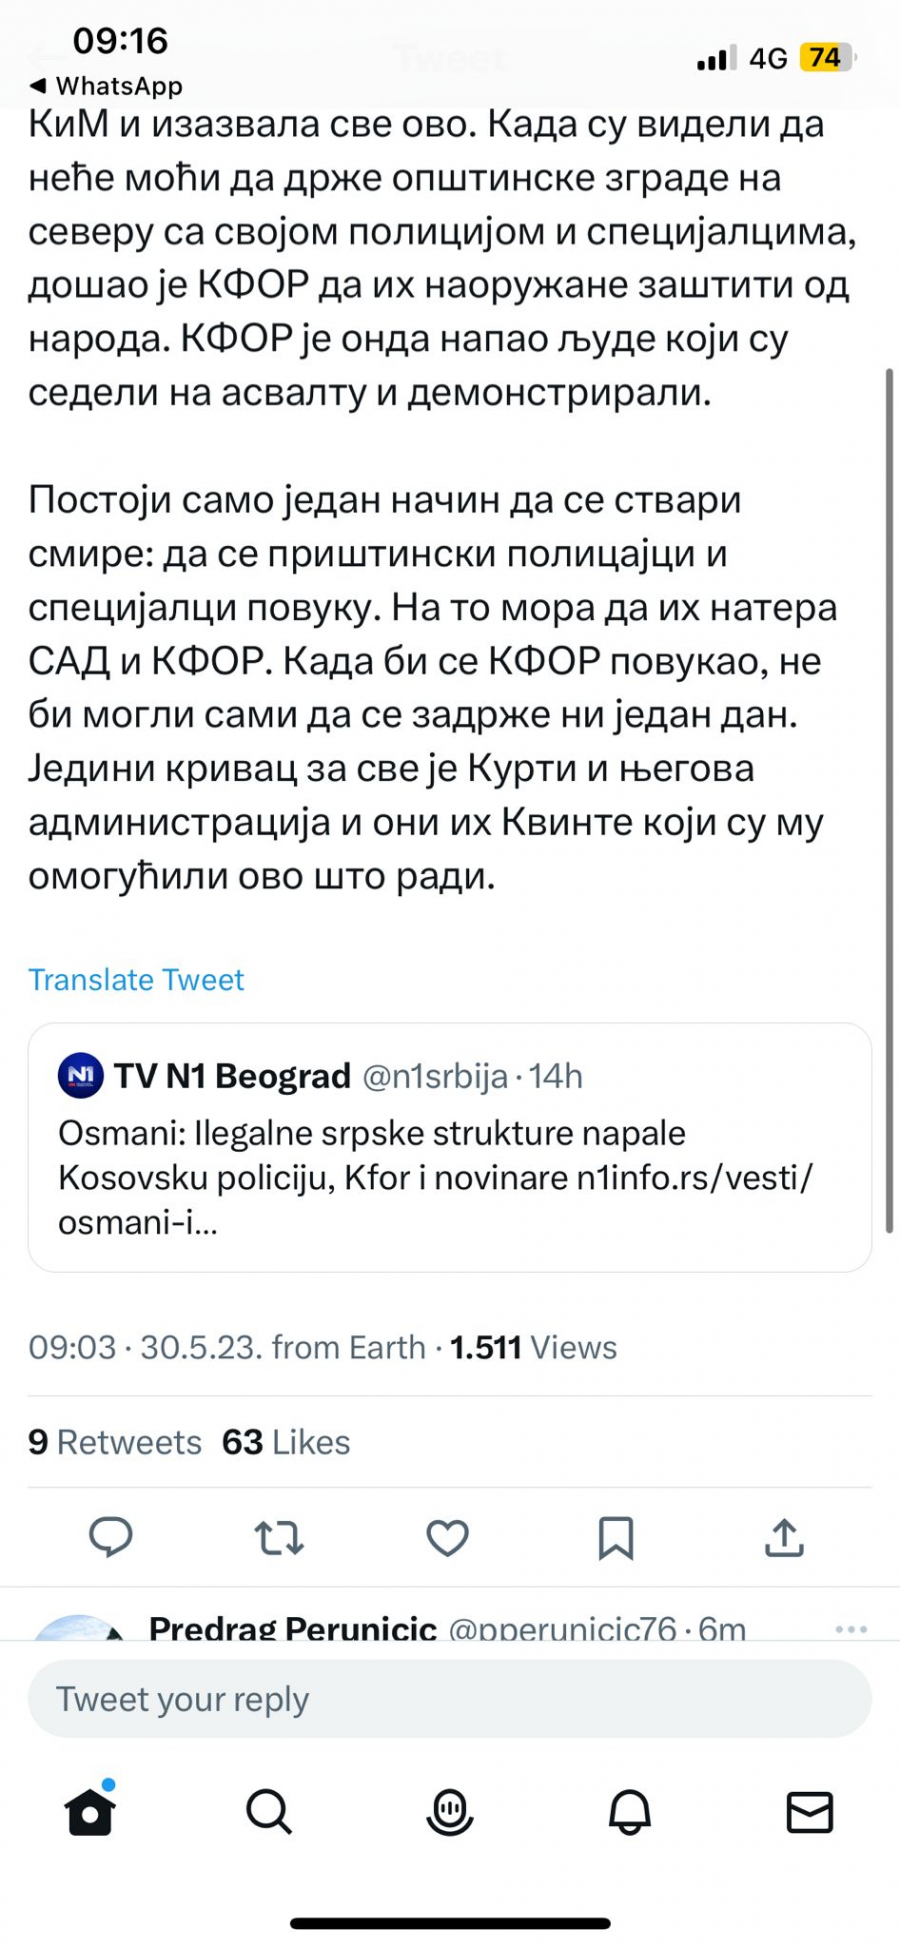Open the n1info.rs article link

click(x=700, y=1178)
